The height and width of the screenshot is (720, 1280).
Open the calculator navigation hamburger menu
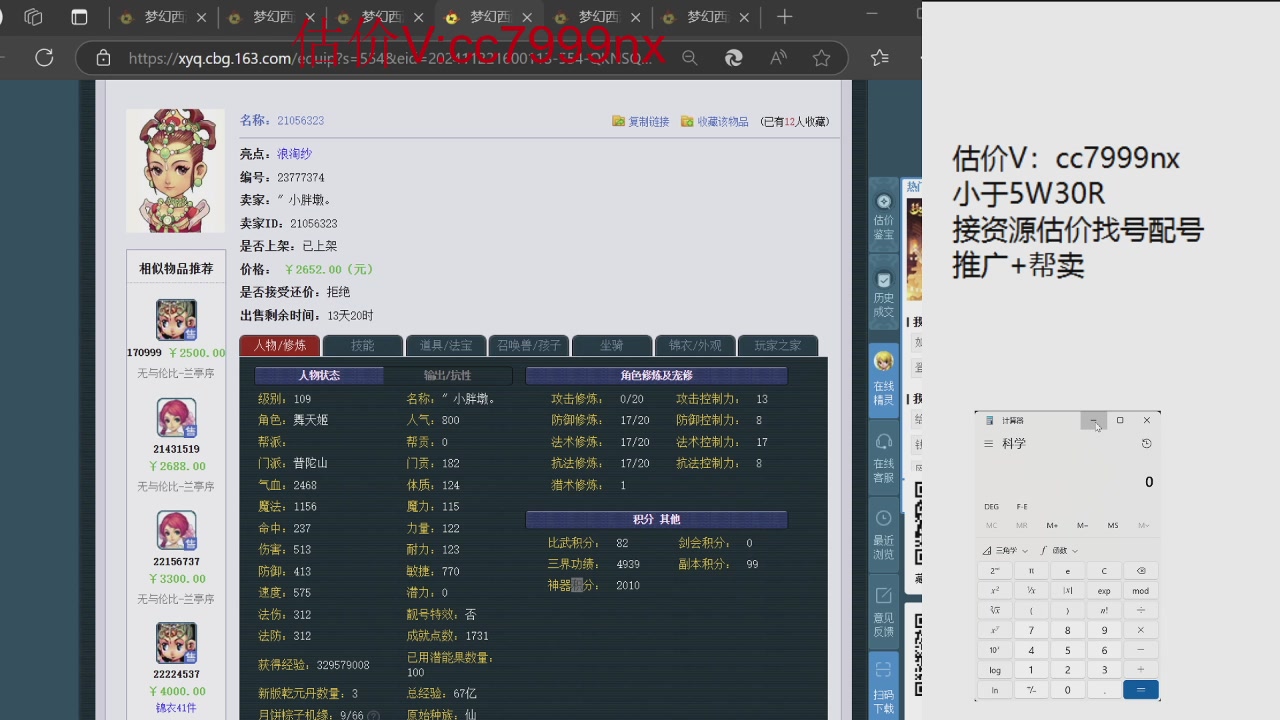coord(988,443)
